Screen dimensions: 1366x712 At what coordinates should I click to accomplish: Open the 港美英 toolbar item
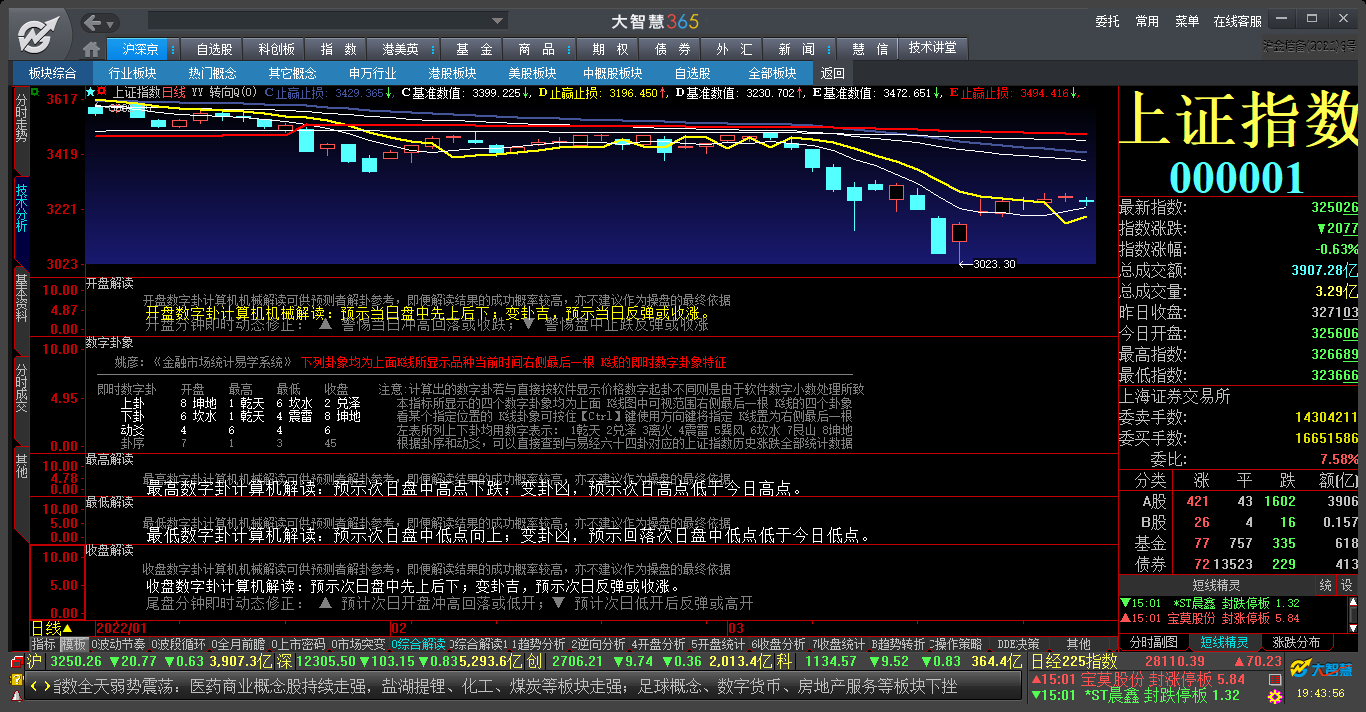(399, 49)
